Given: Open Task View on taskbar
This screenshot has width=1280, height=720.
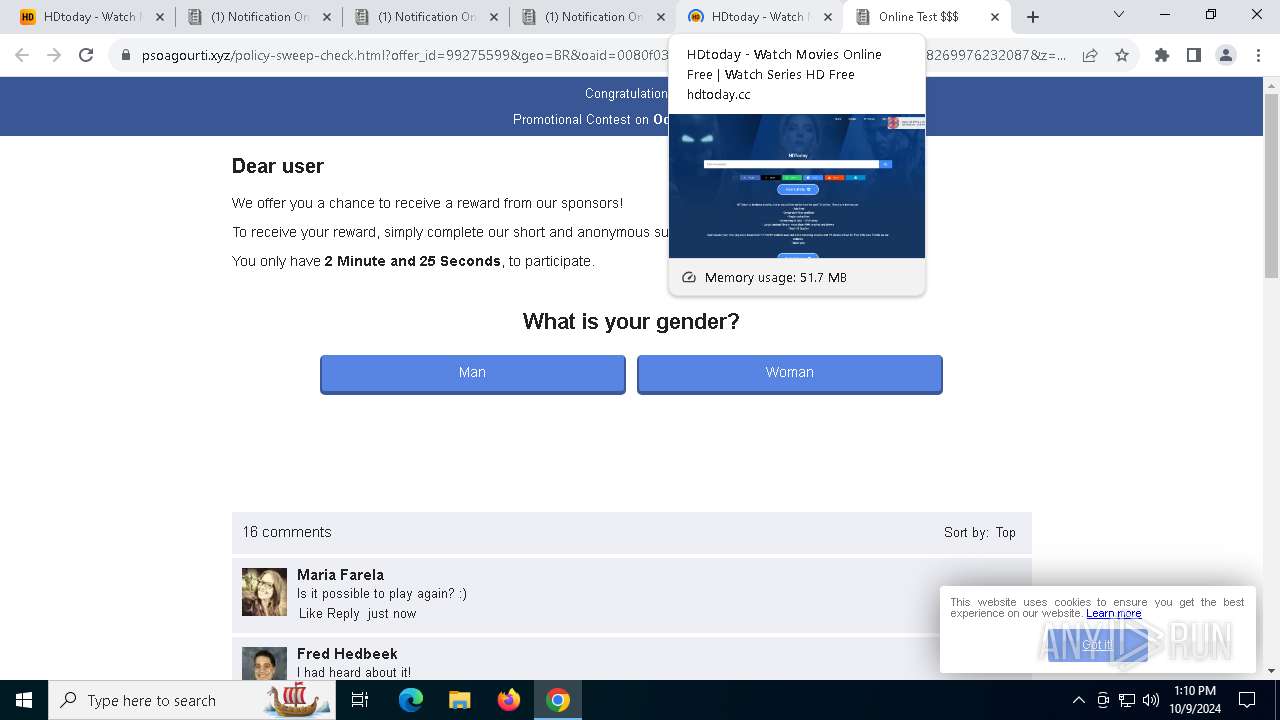Looking at the screenshot, I should 360,700.
